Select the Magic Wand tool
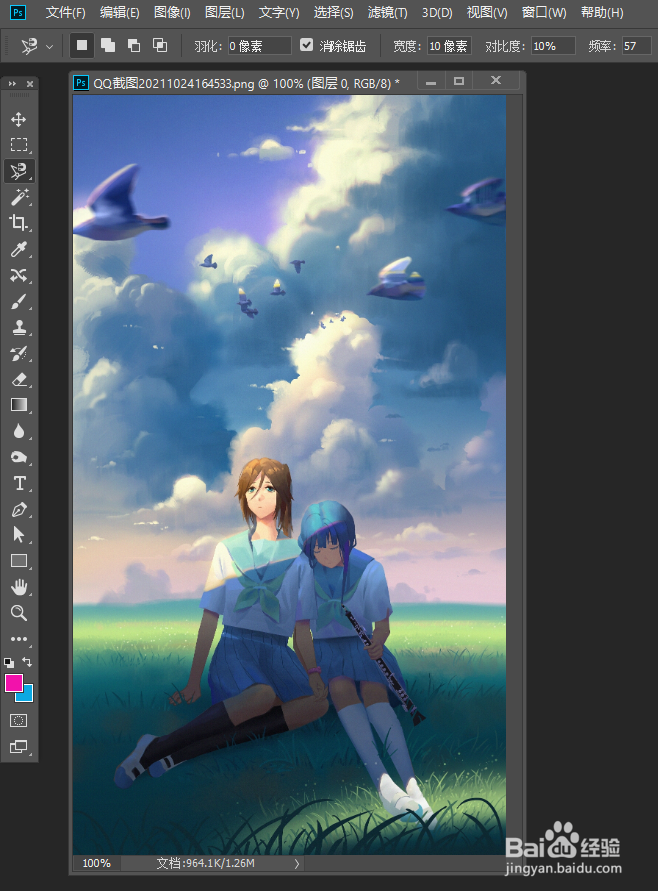The width and height of the screenshot is (658, 891). click(x=19, y=197)
